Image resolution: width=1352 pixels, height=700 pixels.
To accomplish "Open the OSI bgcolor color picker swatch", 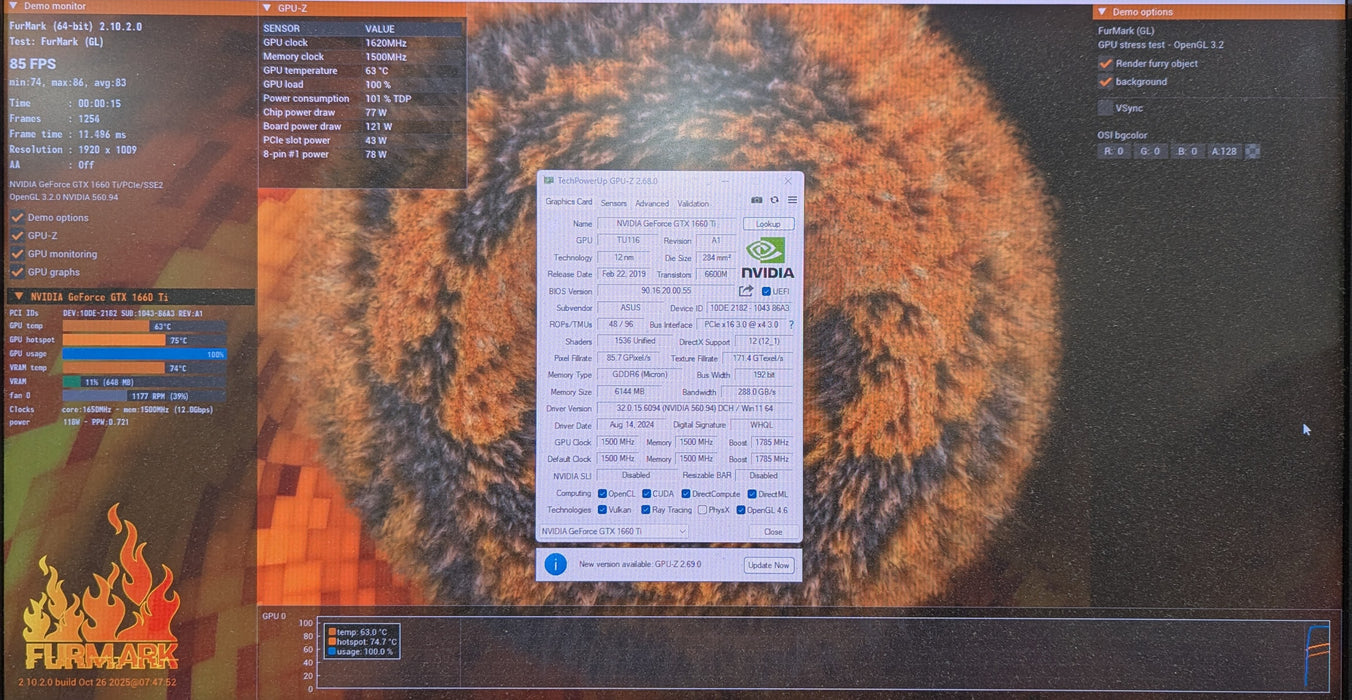I will pyautogui.click(x=1252, y=151).
